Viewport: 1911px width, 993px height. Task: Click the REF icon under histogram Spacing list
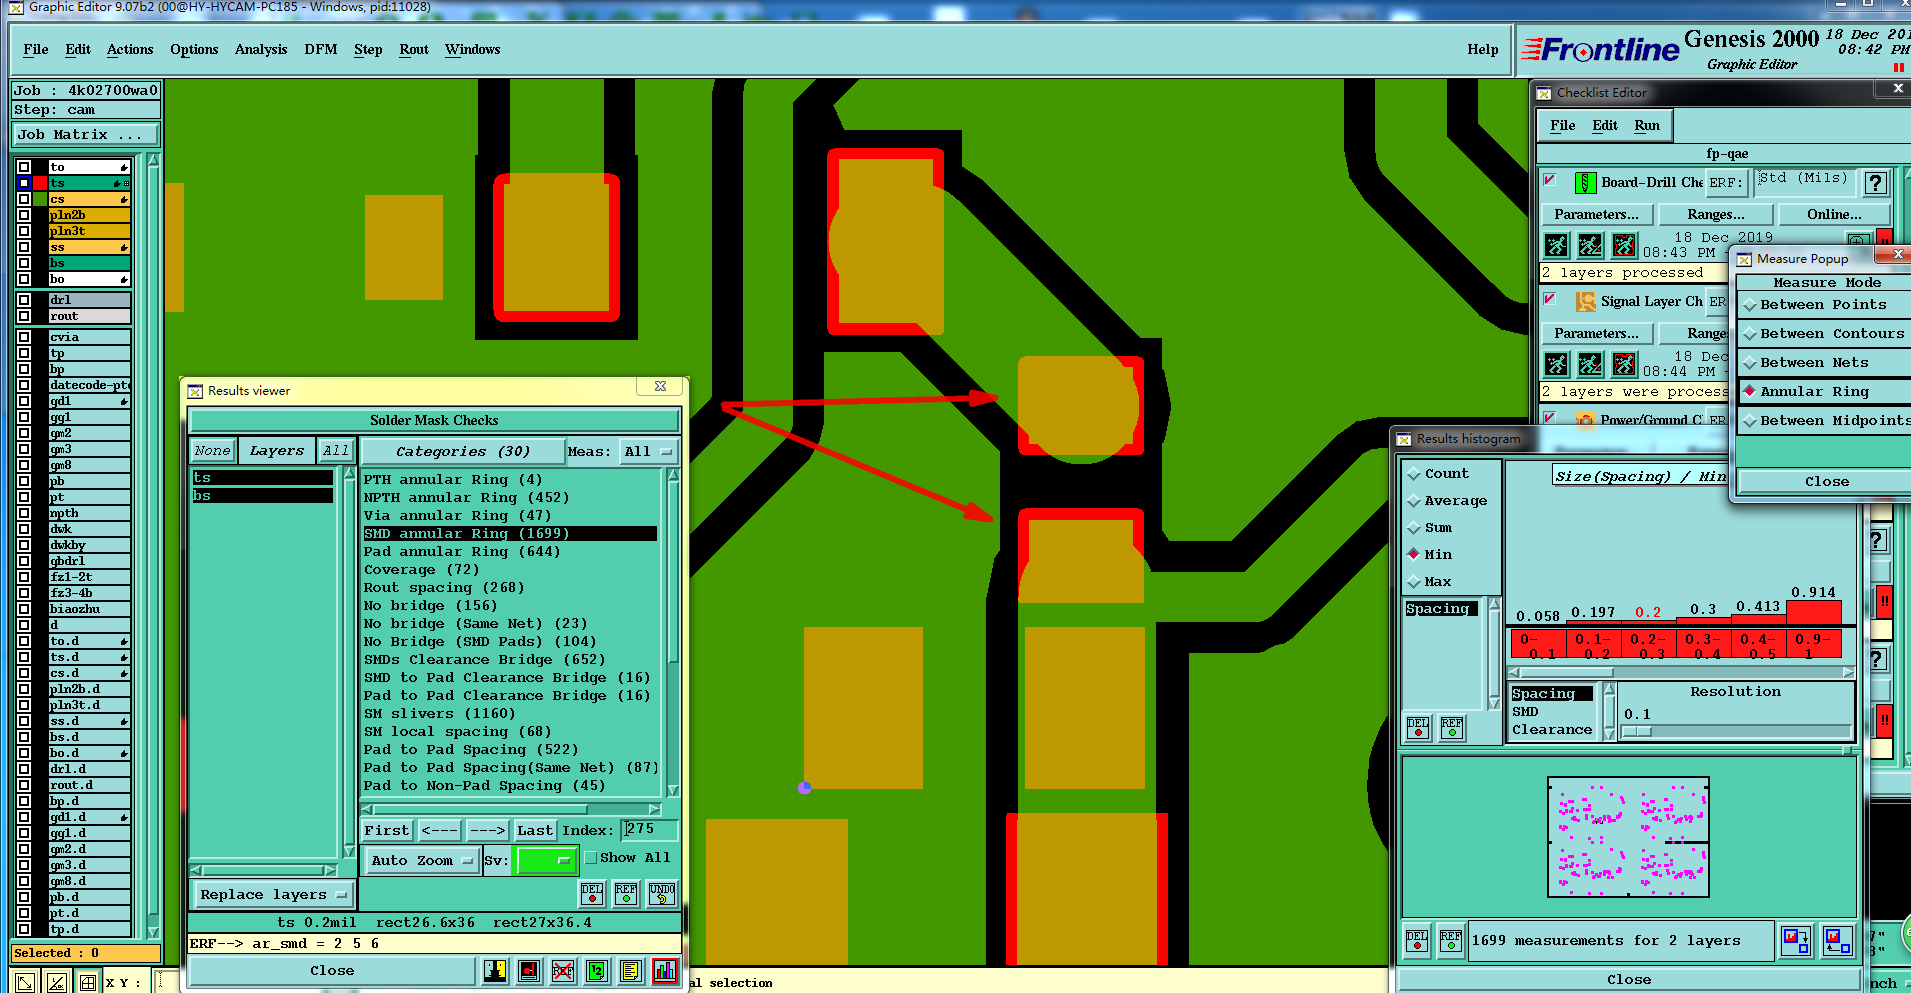click(x=1452, y=728)
